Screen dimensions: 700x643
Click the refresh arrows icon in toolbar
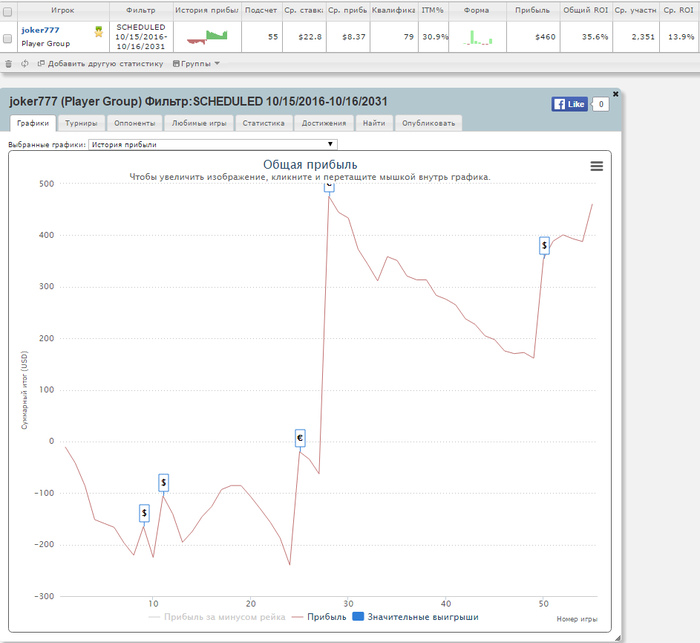pos(25,64)
